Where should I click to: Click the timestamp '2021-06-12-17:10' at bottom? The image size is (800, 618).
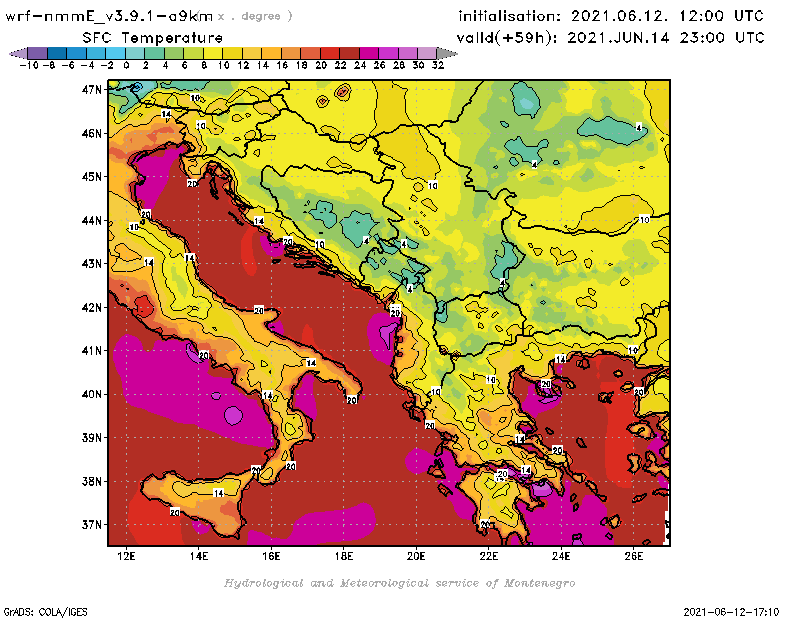pos(731,612)
